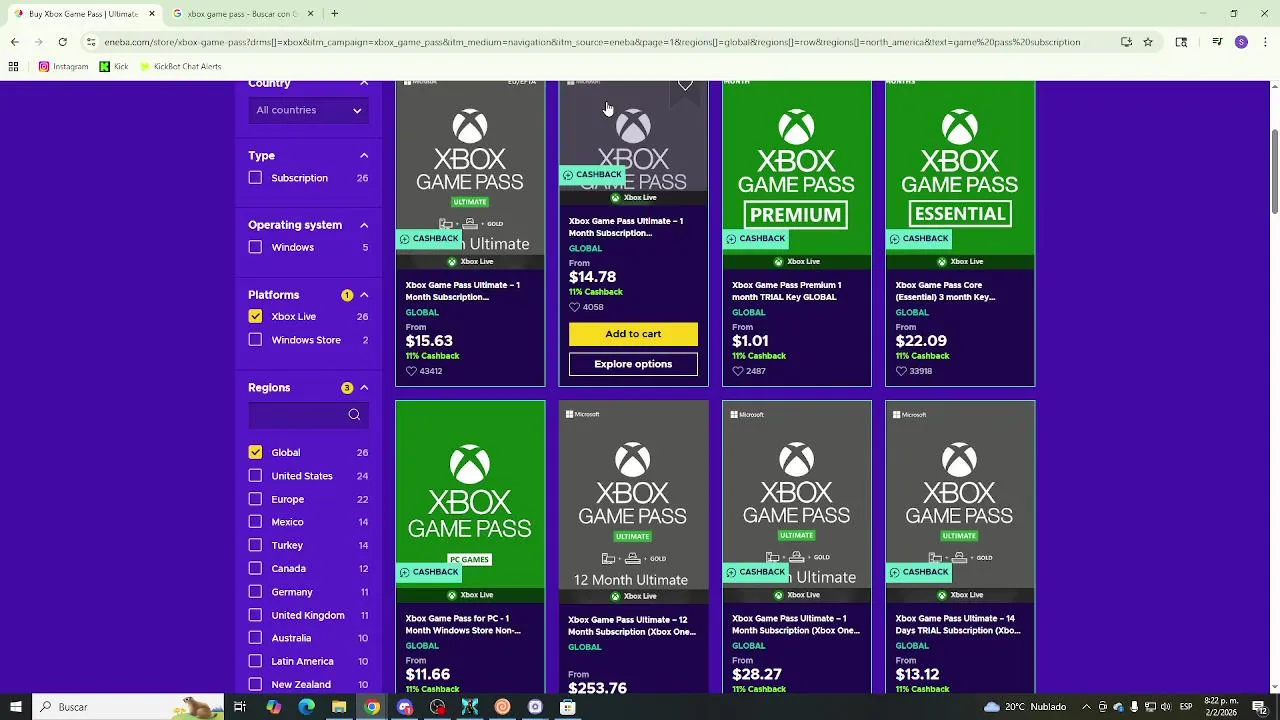Collapse the Country filter section
Viewport: 1280px width, 720px height.
pos(364,83)
